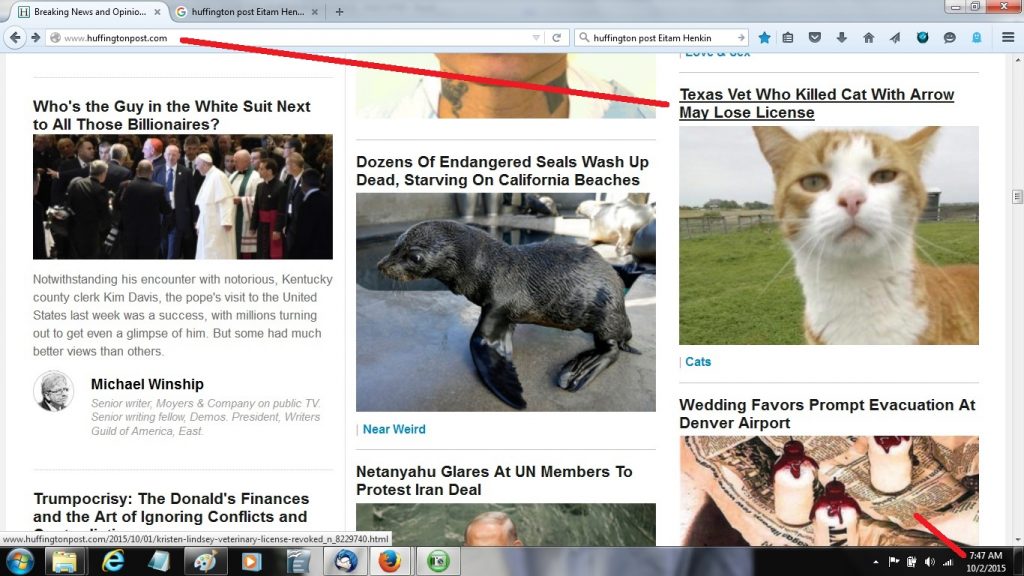Open Wedding Favors Prompt Evacuation headline

[x=827, y=414]
